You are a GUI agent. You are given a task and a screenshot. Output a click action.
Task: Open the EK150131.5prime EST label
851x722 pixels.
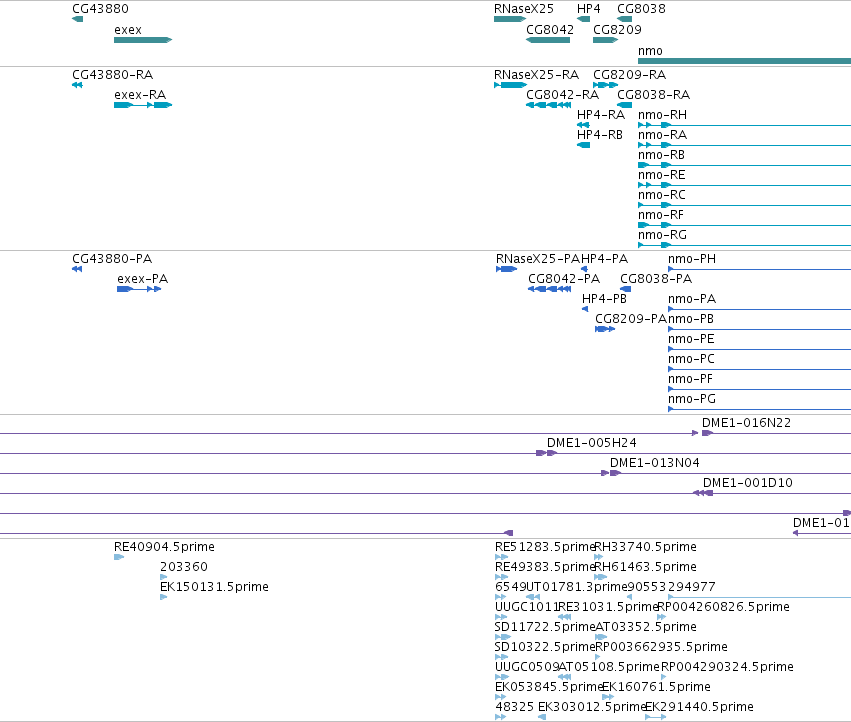[214, 587]
